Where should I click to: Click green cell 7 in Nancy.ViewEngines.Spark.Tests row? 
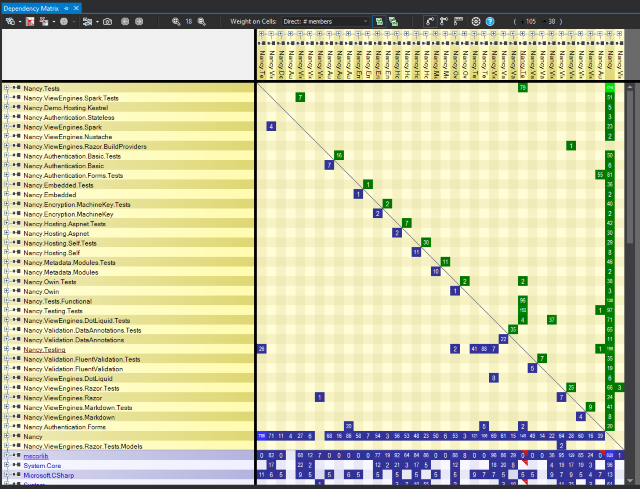tap(300, 97)
